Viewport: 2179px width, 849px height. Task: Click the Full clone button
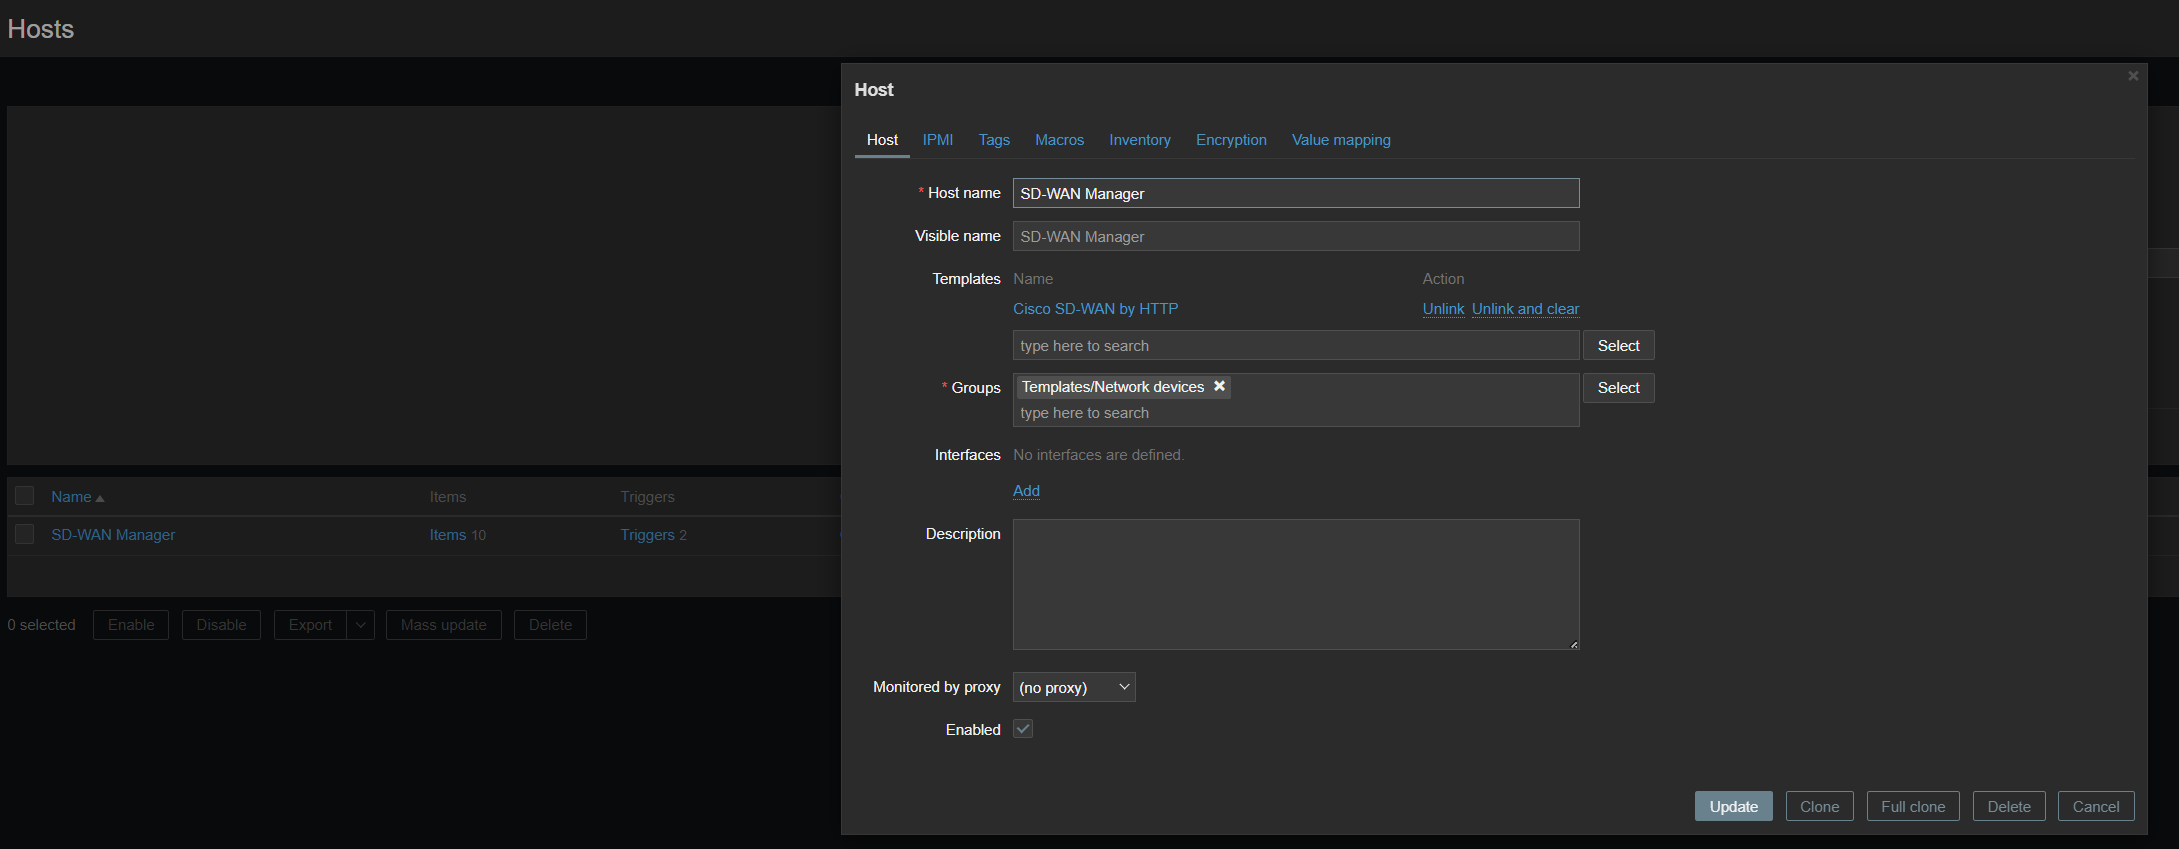click(1912, 806)
